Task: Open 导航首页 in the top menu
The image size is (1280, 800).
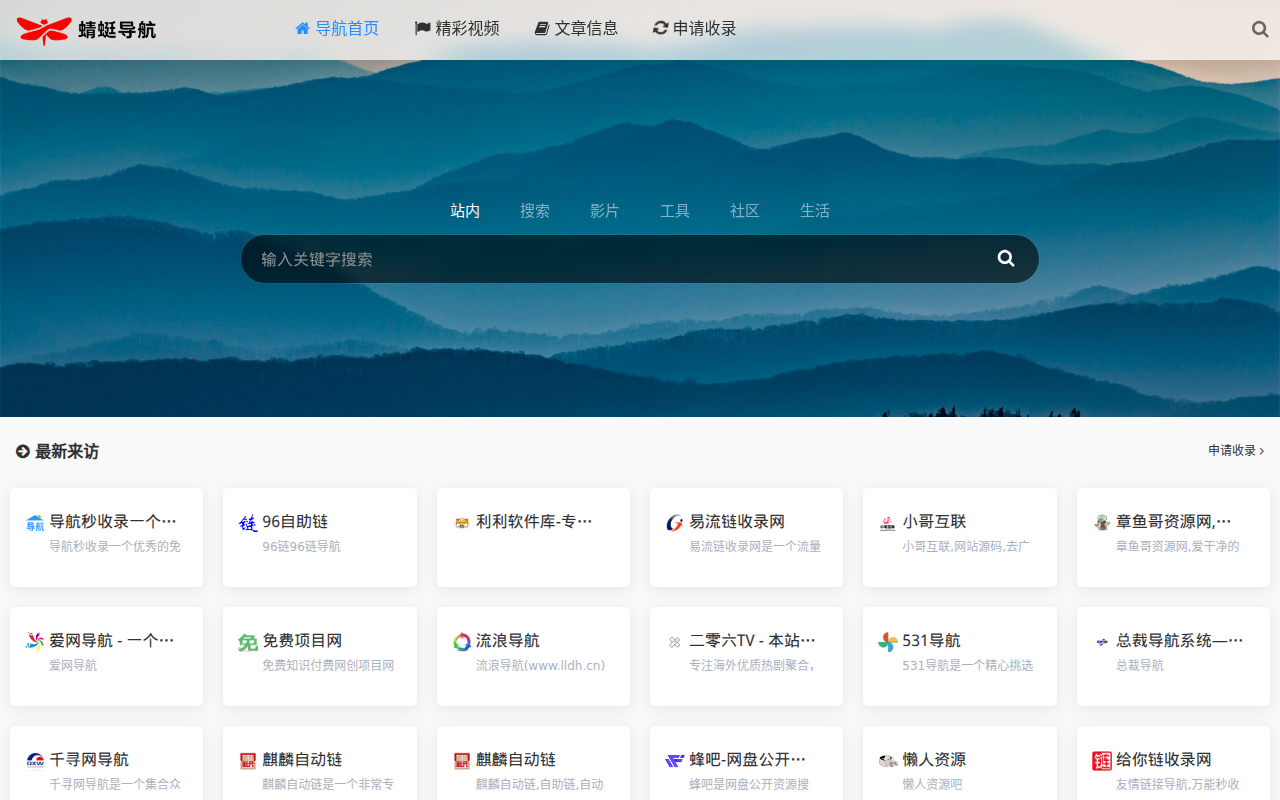Action: point(337,29)
